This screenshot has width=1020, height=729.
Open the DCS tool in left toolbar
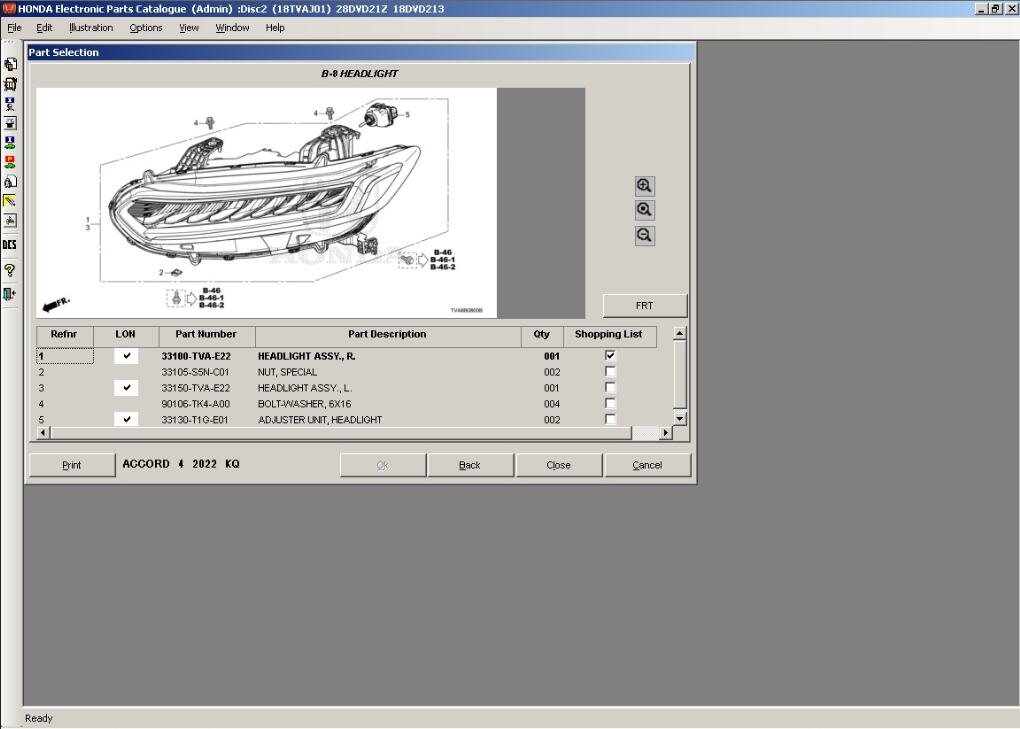point(10,245)
